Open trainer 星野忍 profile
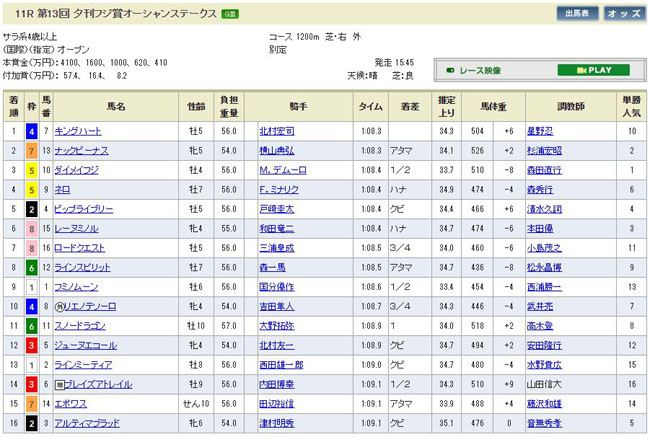Viewport: 650px width, 437px height. click(543, 131)
